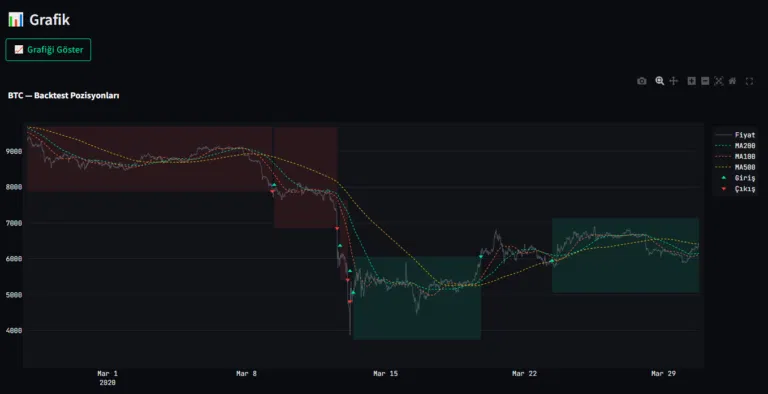Click the 4000 y-axis label

pos(14,331)
